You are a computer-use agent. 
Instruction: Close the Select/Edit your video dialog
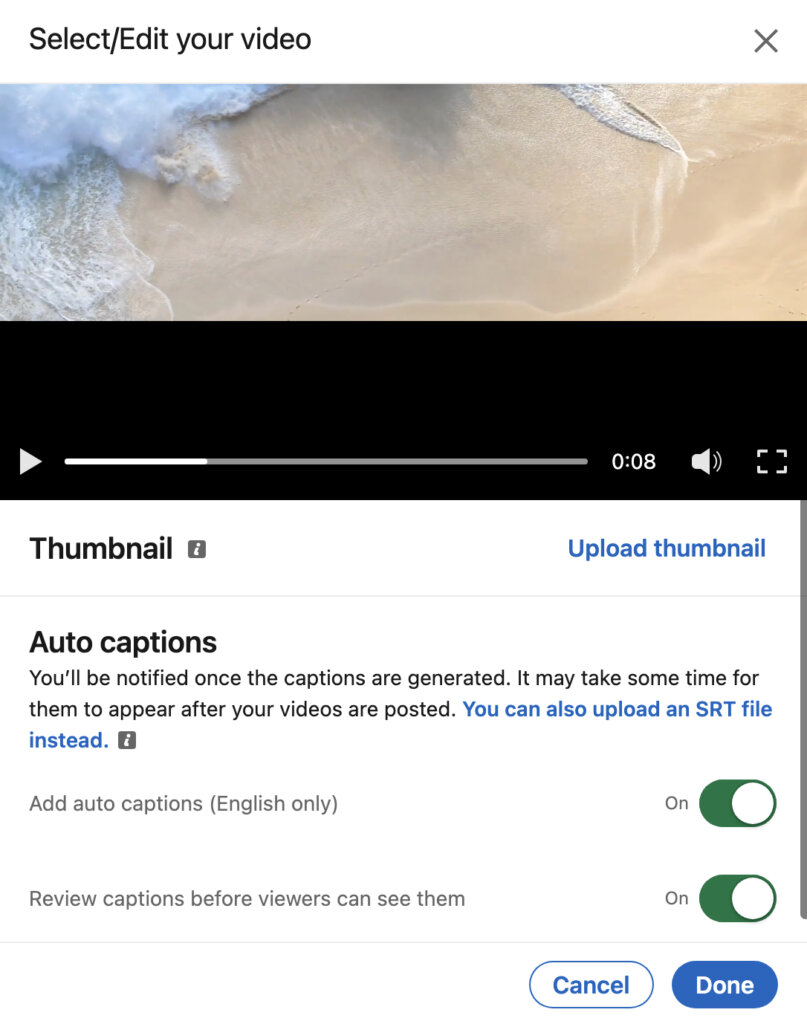coord(765,40)
